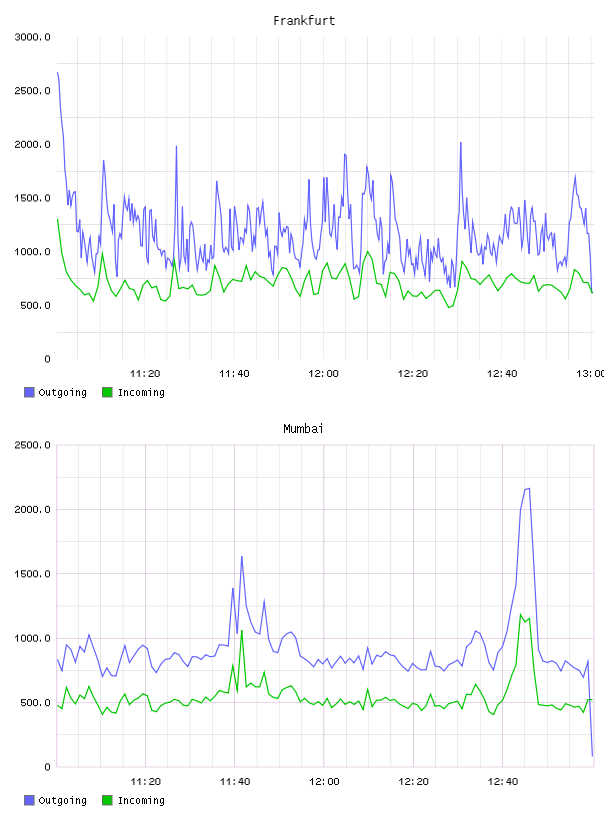Click Frankfurt's 11:40 time axis label
This screenshot has height=816, width=608.
click(234, 374)
